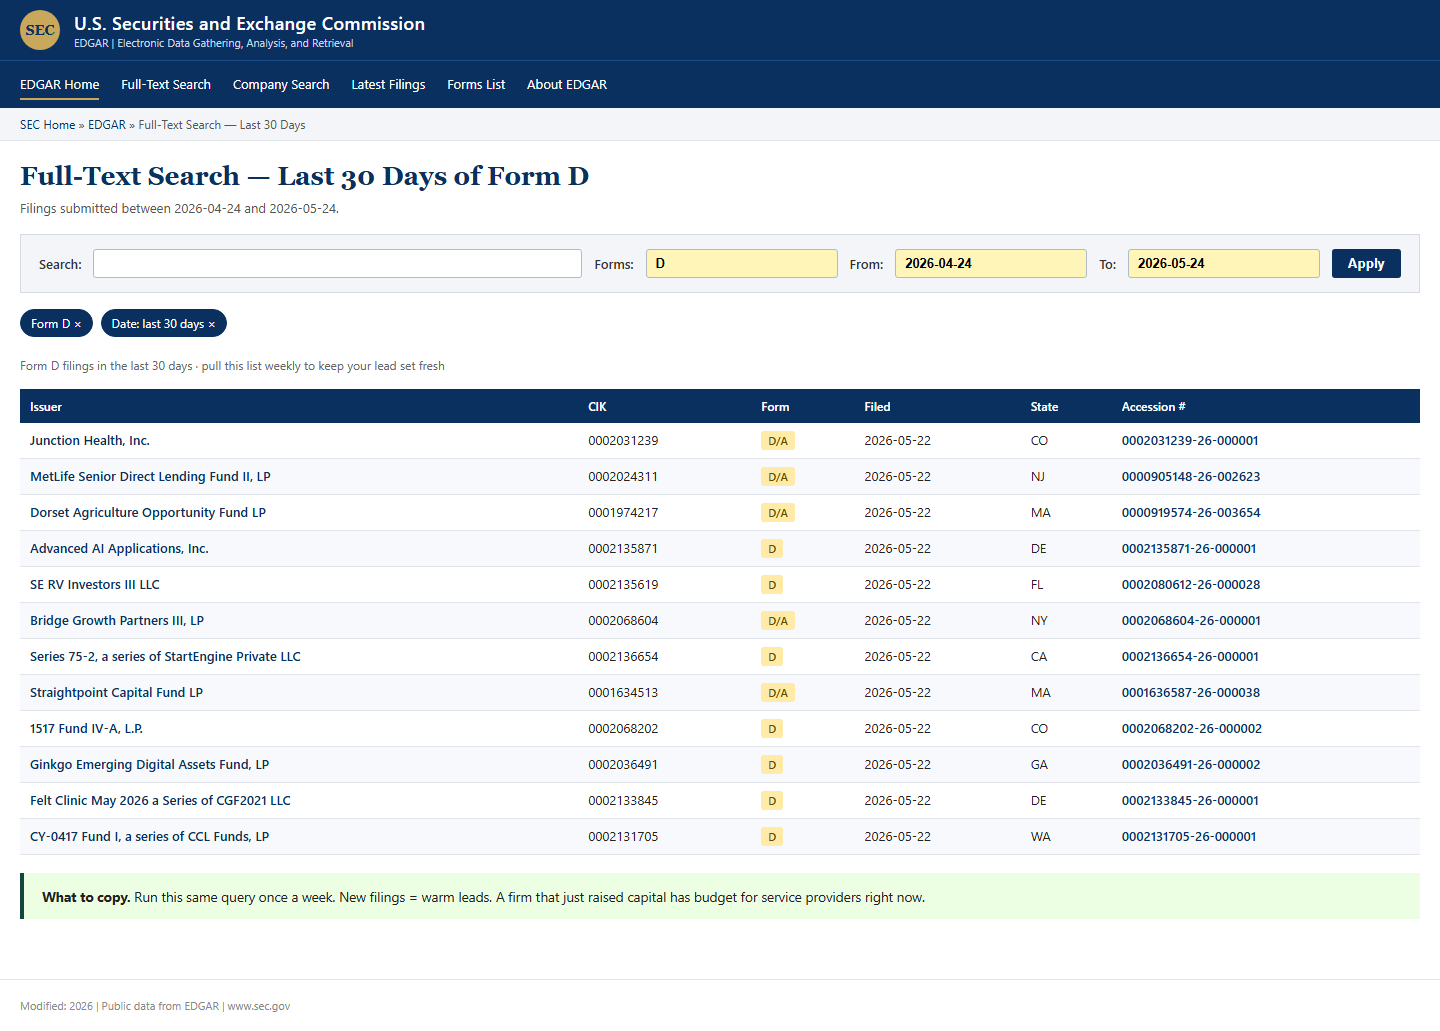This screenshot has height=1031, width=1440.
Task: Click state WA in CY-0417 row
Action: pos(1041,837)
